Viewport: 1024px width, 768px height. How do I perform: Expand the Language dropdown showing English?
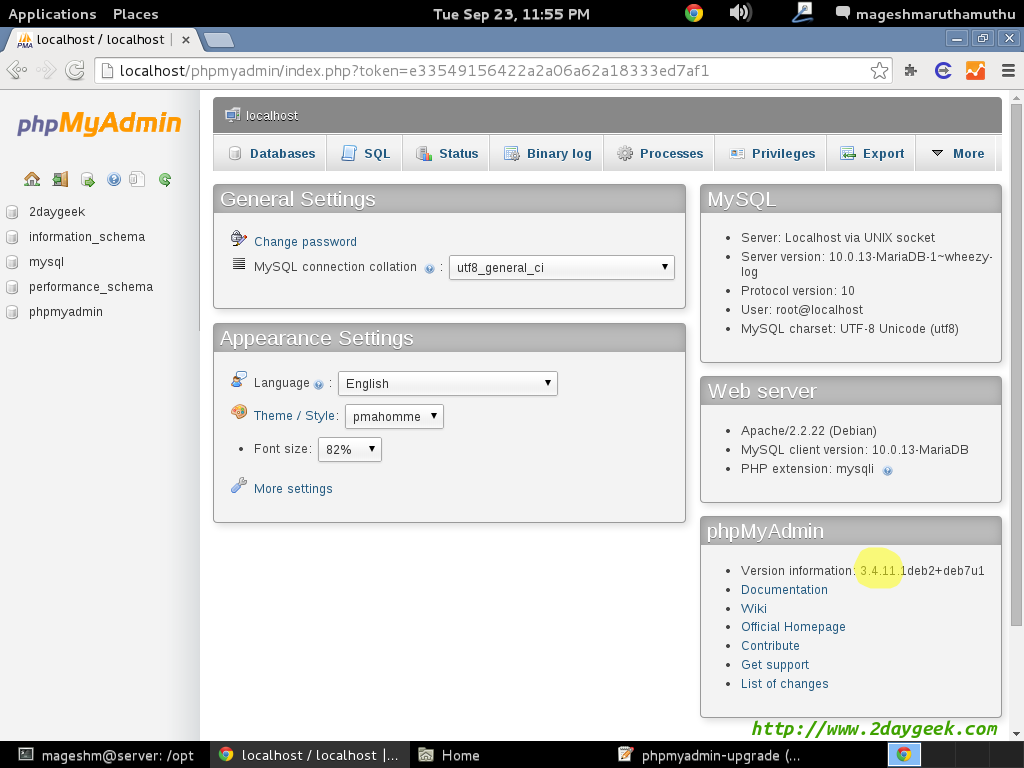pos(447,383)
